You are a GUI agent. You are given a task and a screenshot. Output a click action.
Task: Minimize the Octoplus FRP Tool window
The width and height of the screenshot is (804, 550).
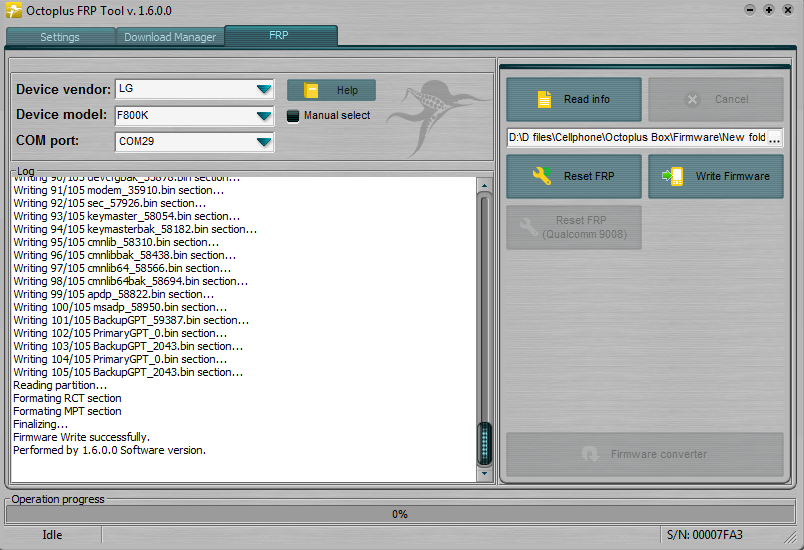[x=750, y=10]
